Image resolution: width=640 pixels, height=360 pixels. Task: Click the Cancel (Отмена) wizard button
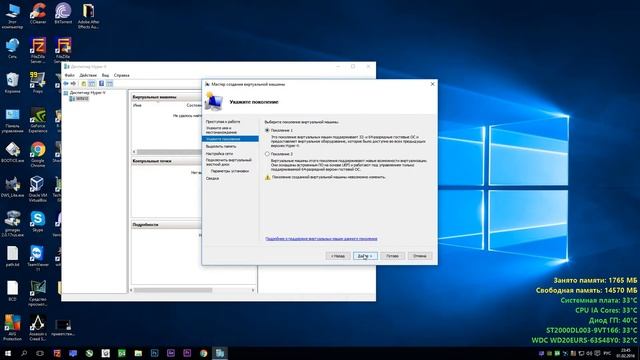coord(420,256)
